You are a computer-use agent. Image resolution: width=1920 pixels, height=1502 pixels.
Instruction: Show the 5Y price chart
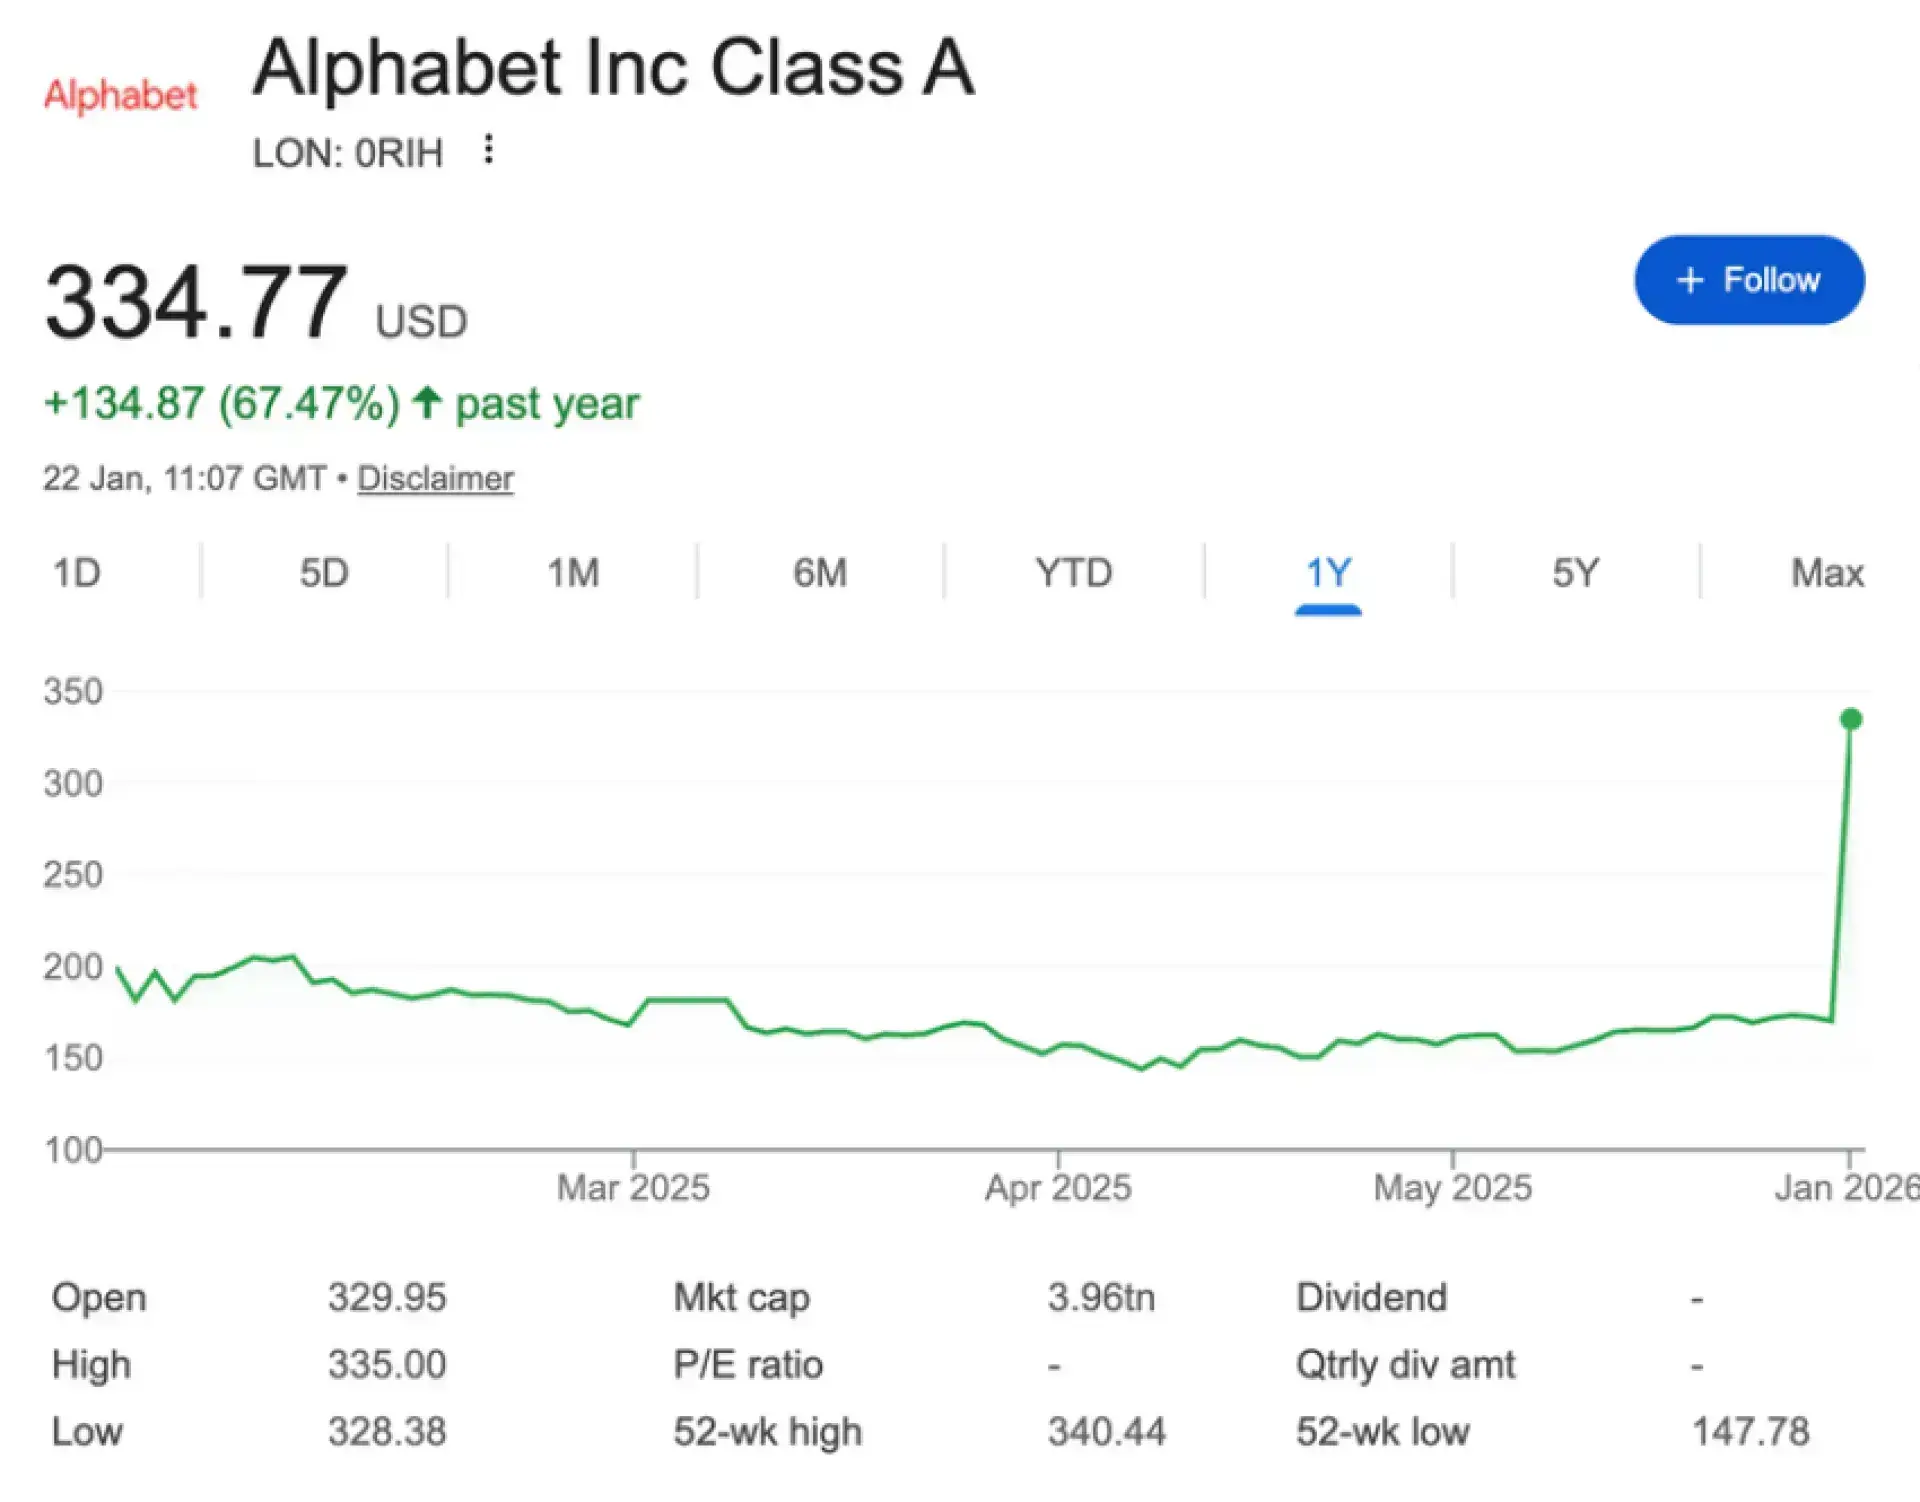tap(1576, 573)
